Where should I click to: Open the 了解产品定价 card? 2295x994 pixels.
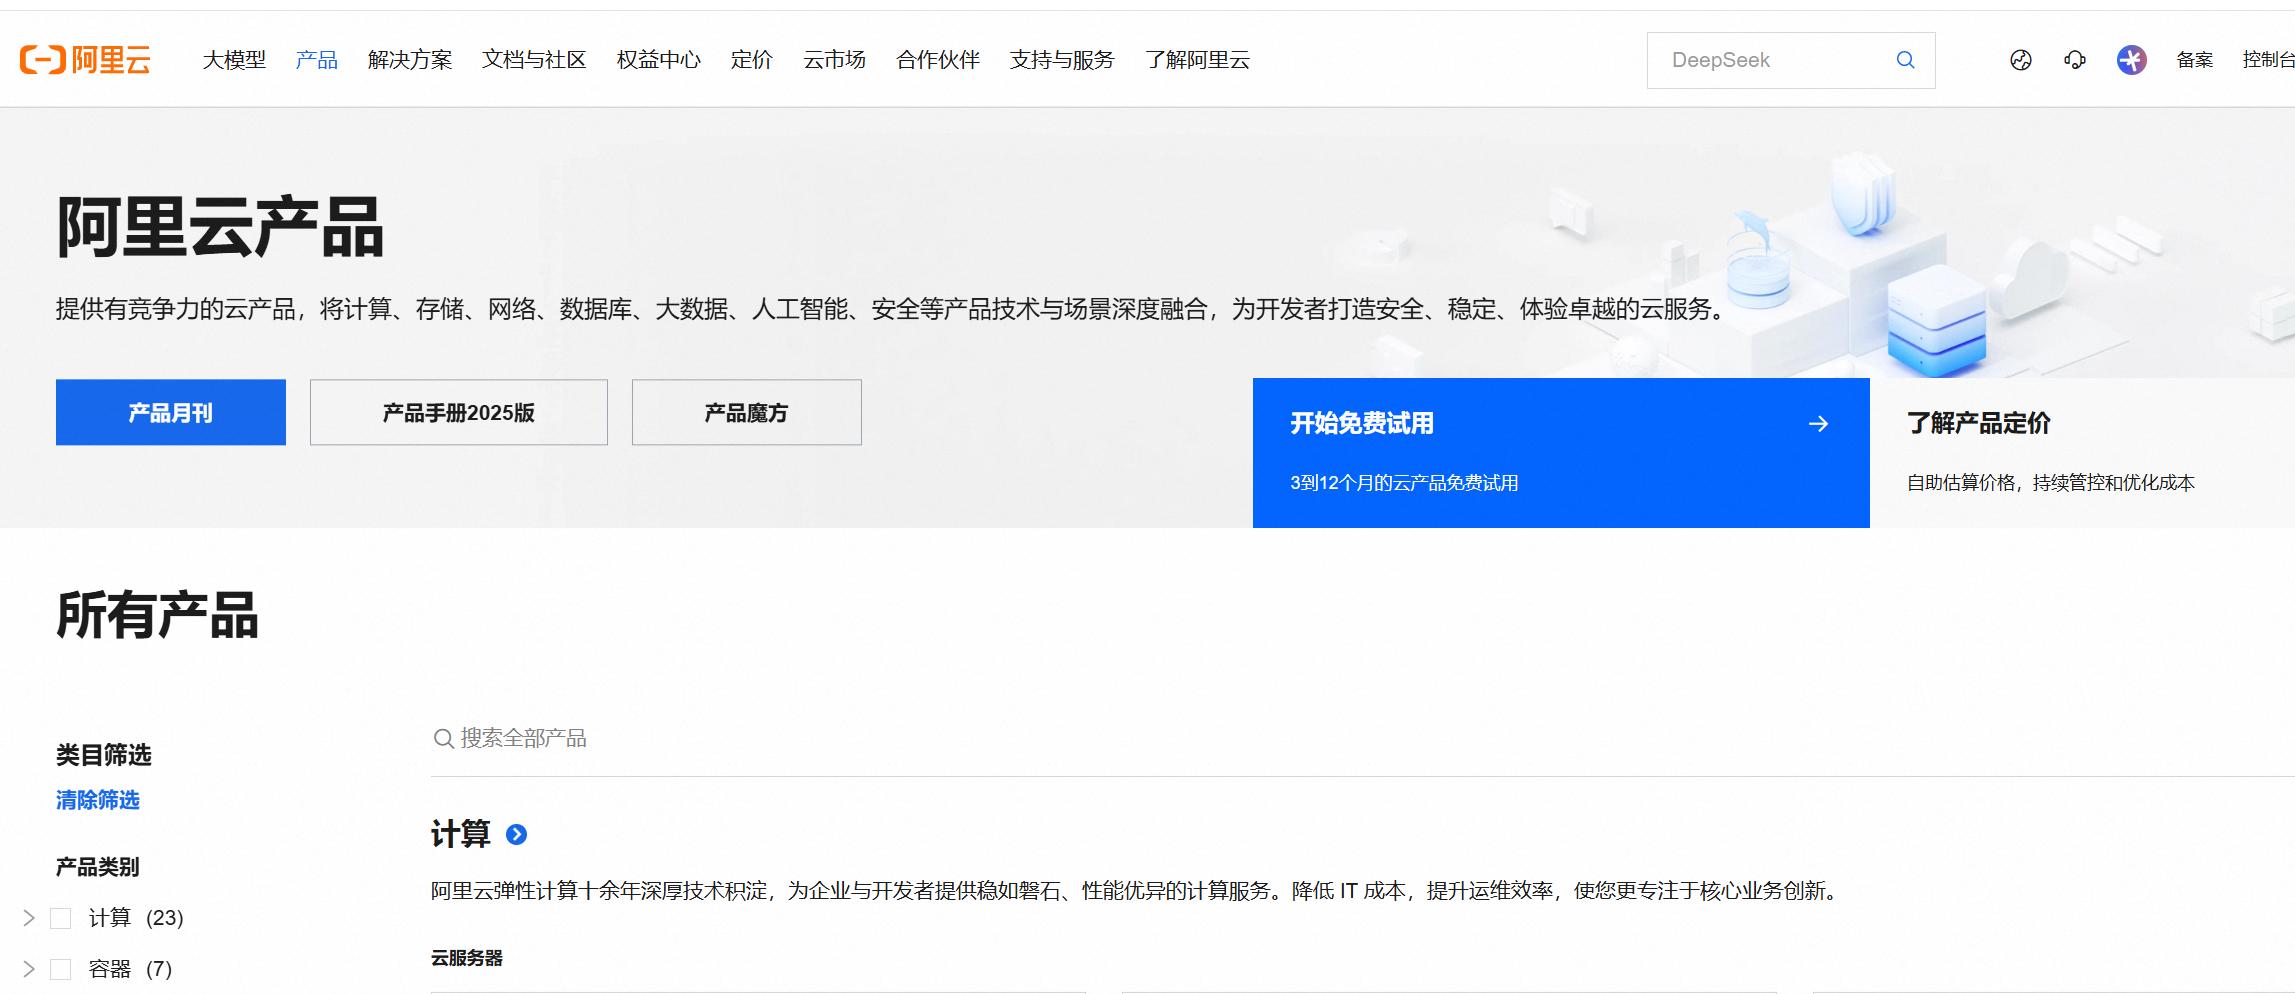click(x=2080, y=452)
